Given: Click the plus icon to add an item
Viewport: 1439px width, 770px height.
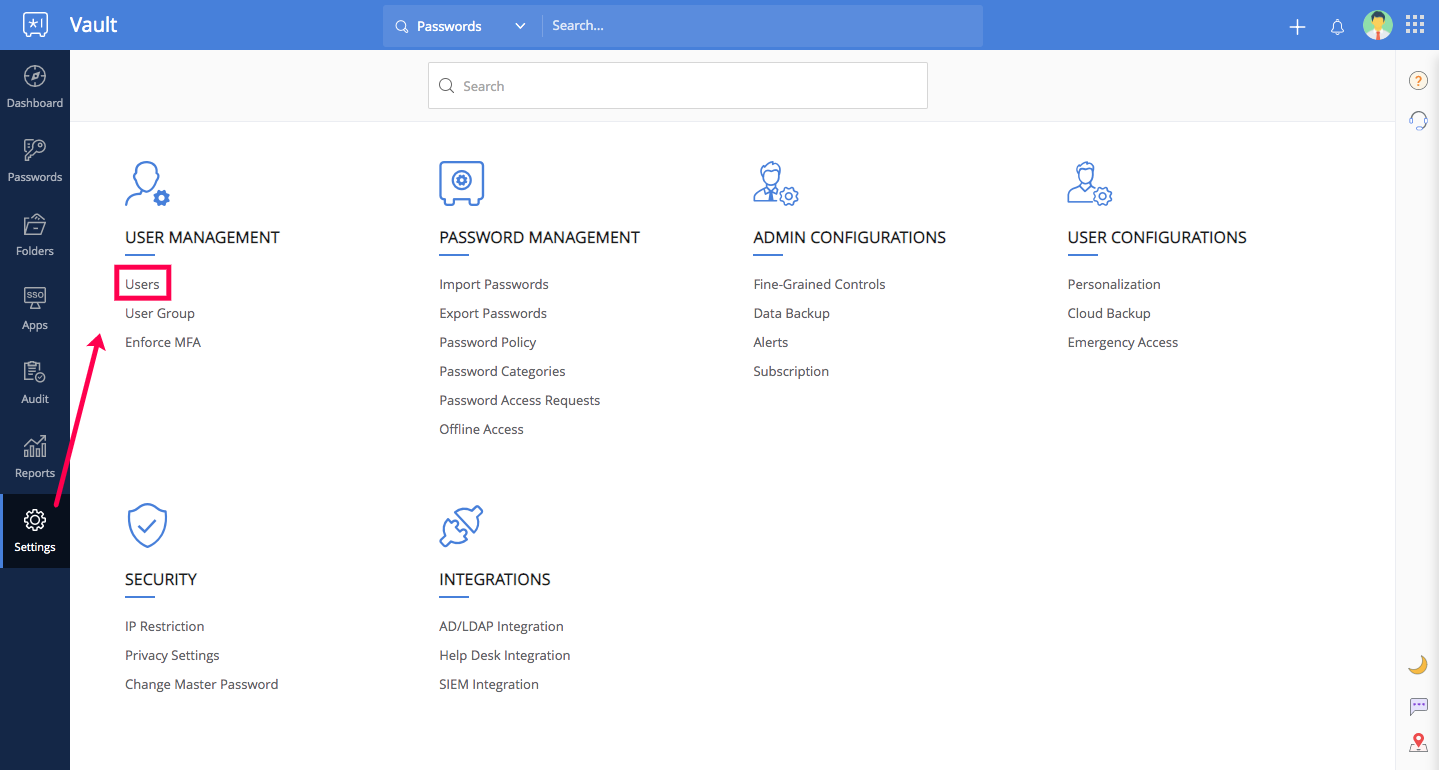Looking at the screenshot, I should tap(1296, 27).
